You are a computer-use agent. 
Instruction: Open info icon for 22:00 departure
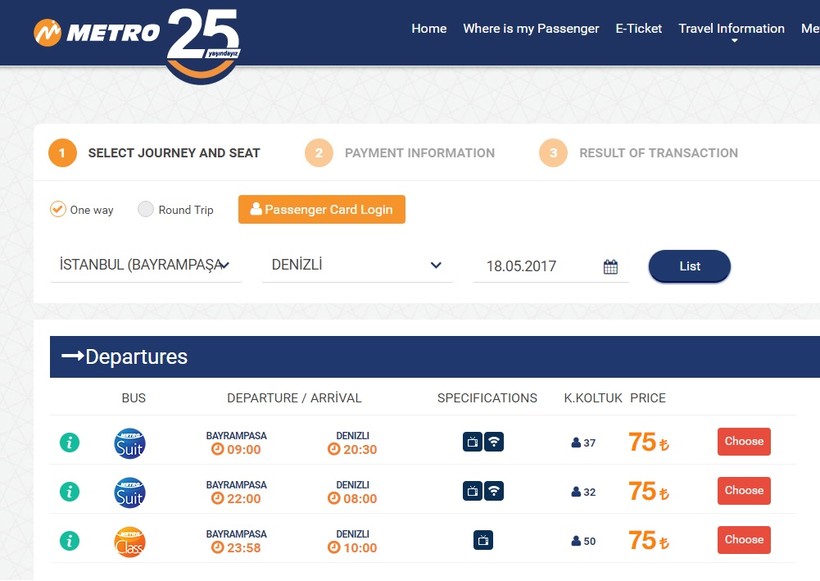[x=70, y=492]
